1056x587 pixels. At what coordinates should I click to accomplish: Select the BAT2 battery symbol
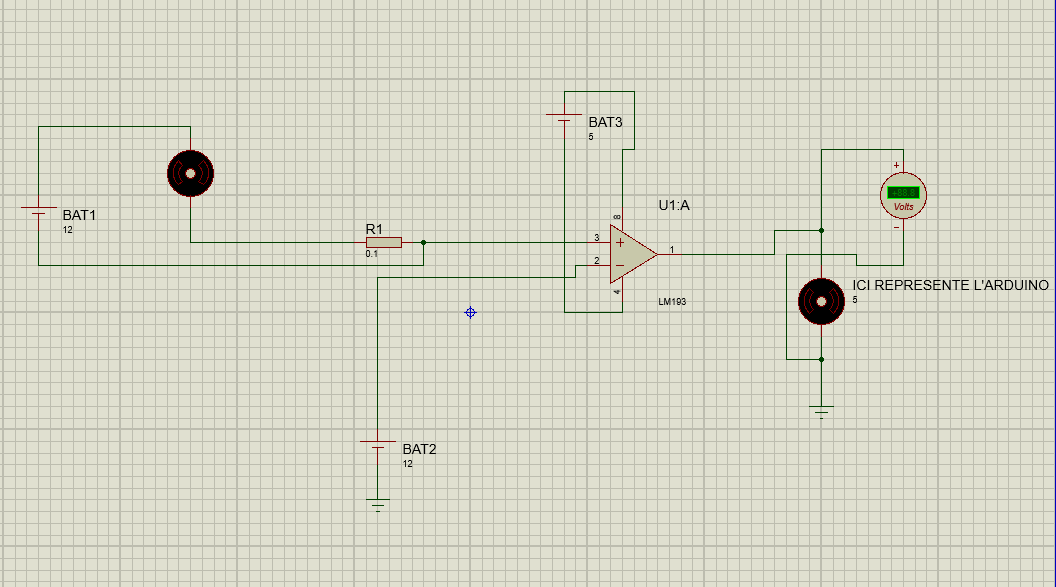coord(378,445)
